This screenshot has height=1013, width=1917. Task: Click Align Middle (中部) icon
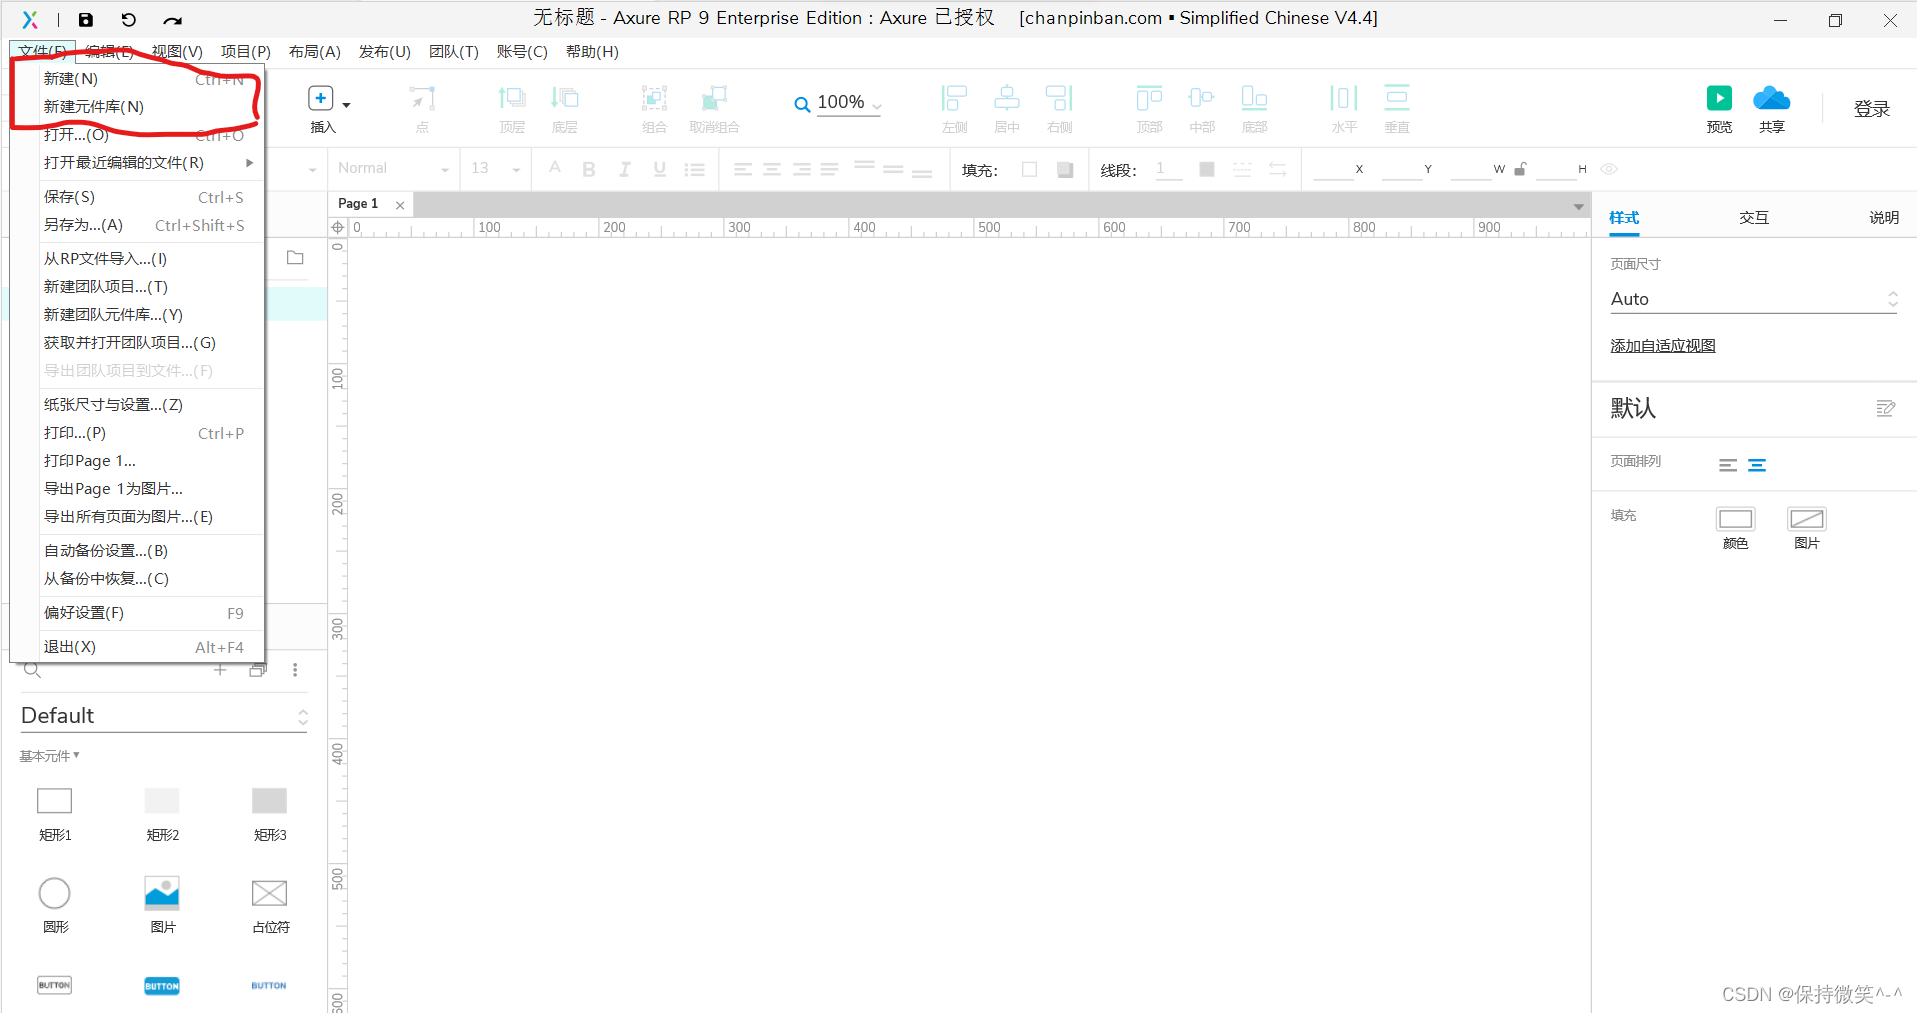[1202, 98]
